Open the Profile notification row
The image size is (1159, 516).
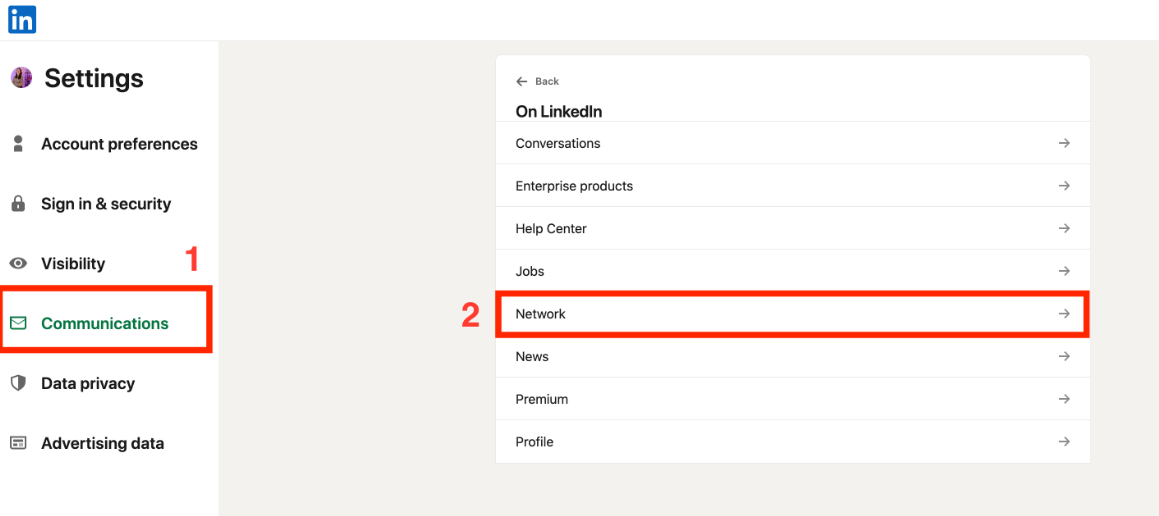(x=792, y=442)
